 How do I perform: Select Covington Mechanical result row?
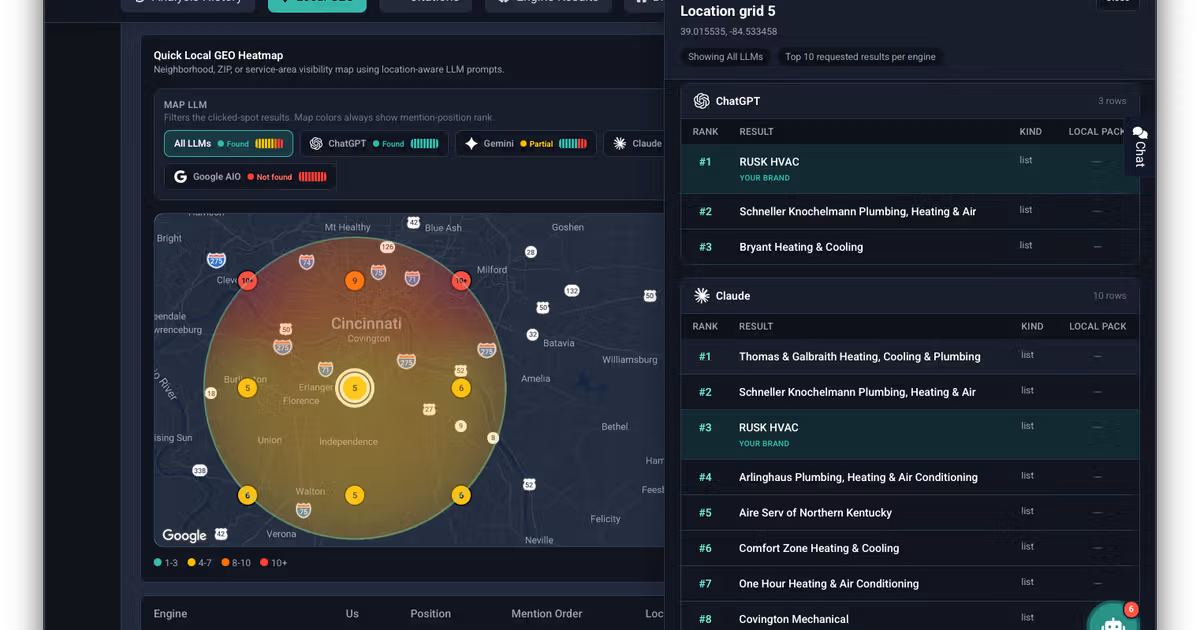point(909,619)
